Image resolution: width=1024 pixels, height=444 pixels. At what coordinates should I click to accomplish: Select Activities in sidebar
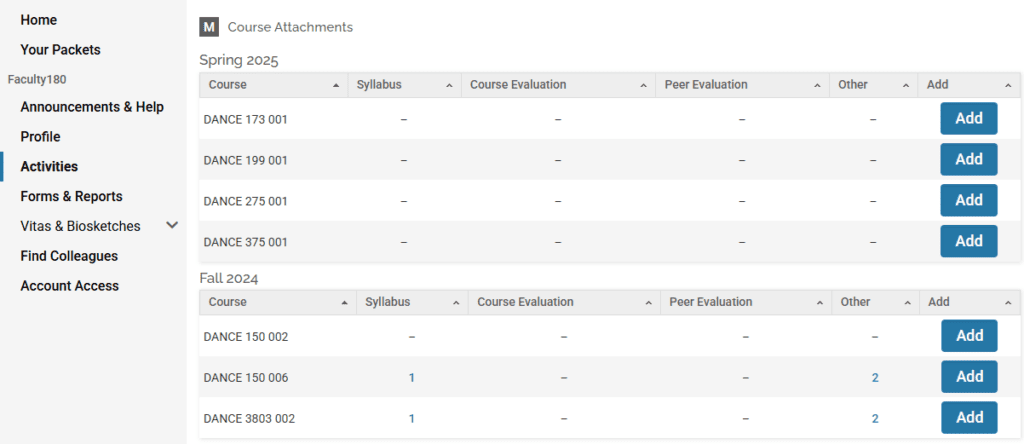49,166
